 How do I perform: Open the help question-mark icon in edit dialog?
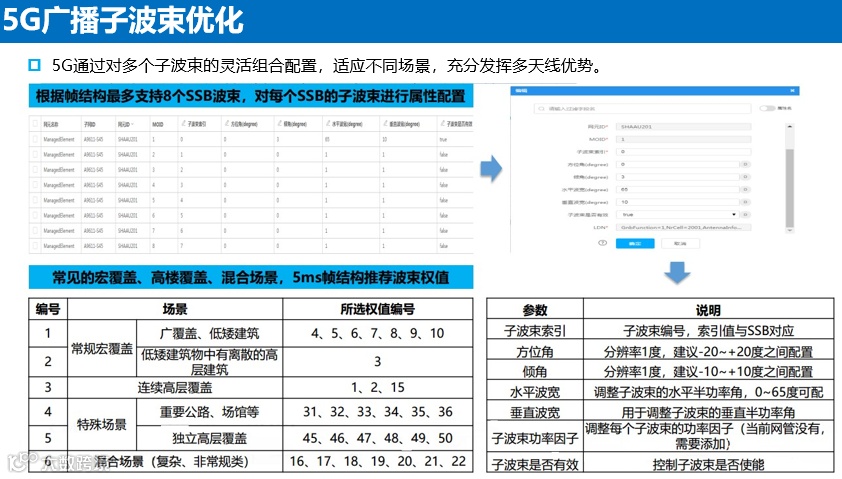tap(603, 243)
